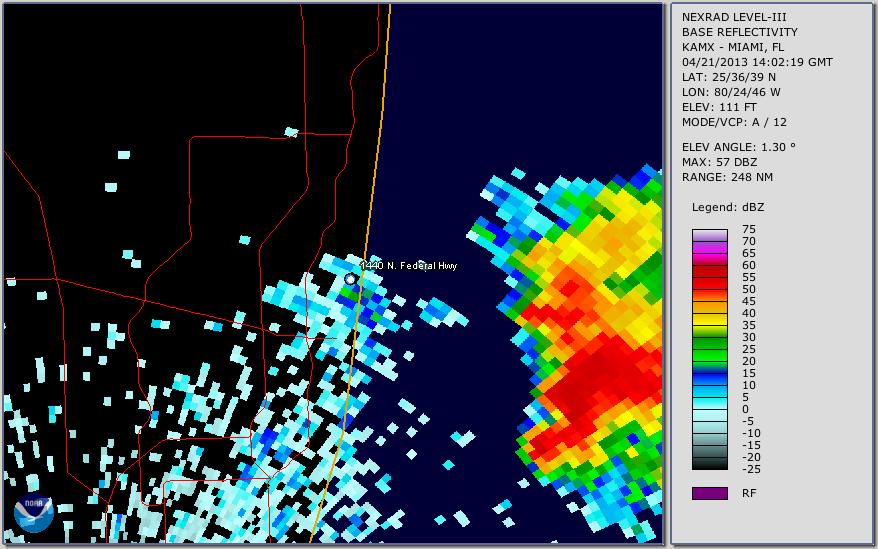
Task: Click the '1440 N. Federal Hwy' label
Action: 409,266
